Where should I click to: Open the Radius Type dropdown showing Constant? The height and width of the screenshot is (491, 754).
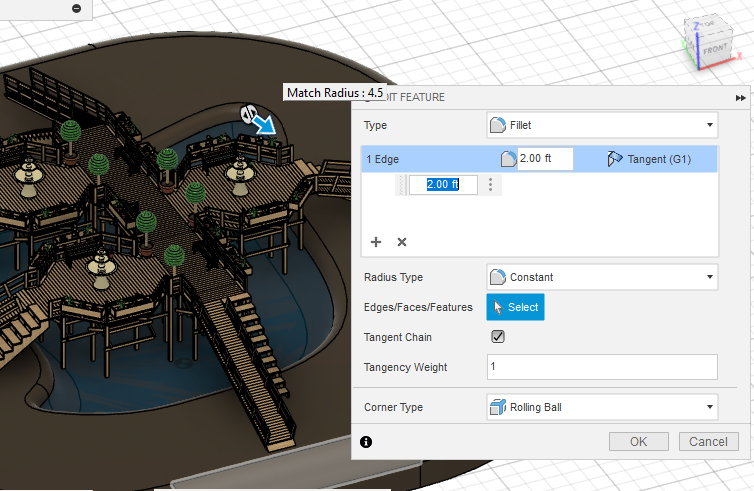point(602,277)
